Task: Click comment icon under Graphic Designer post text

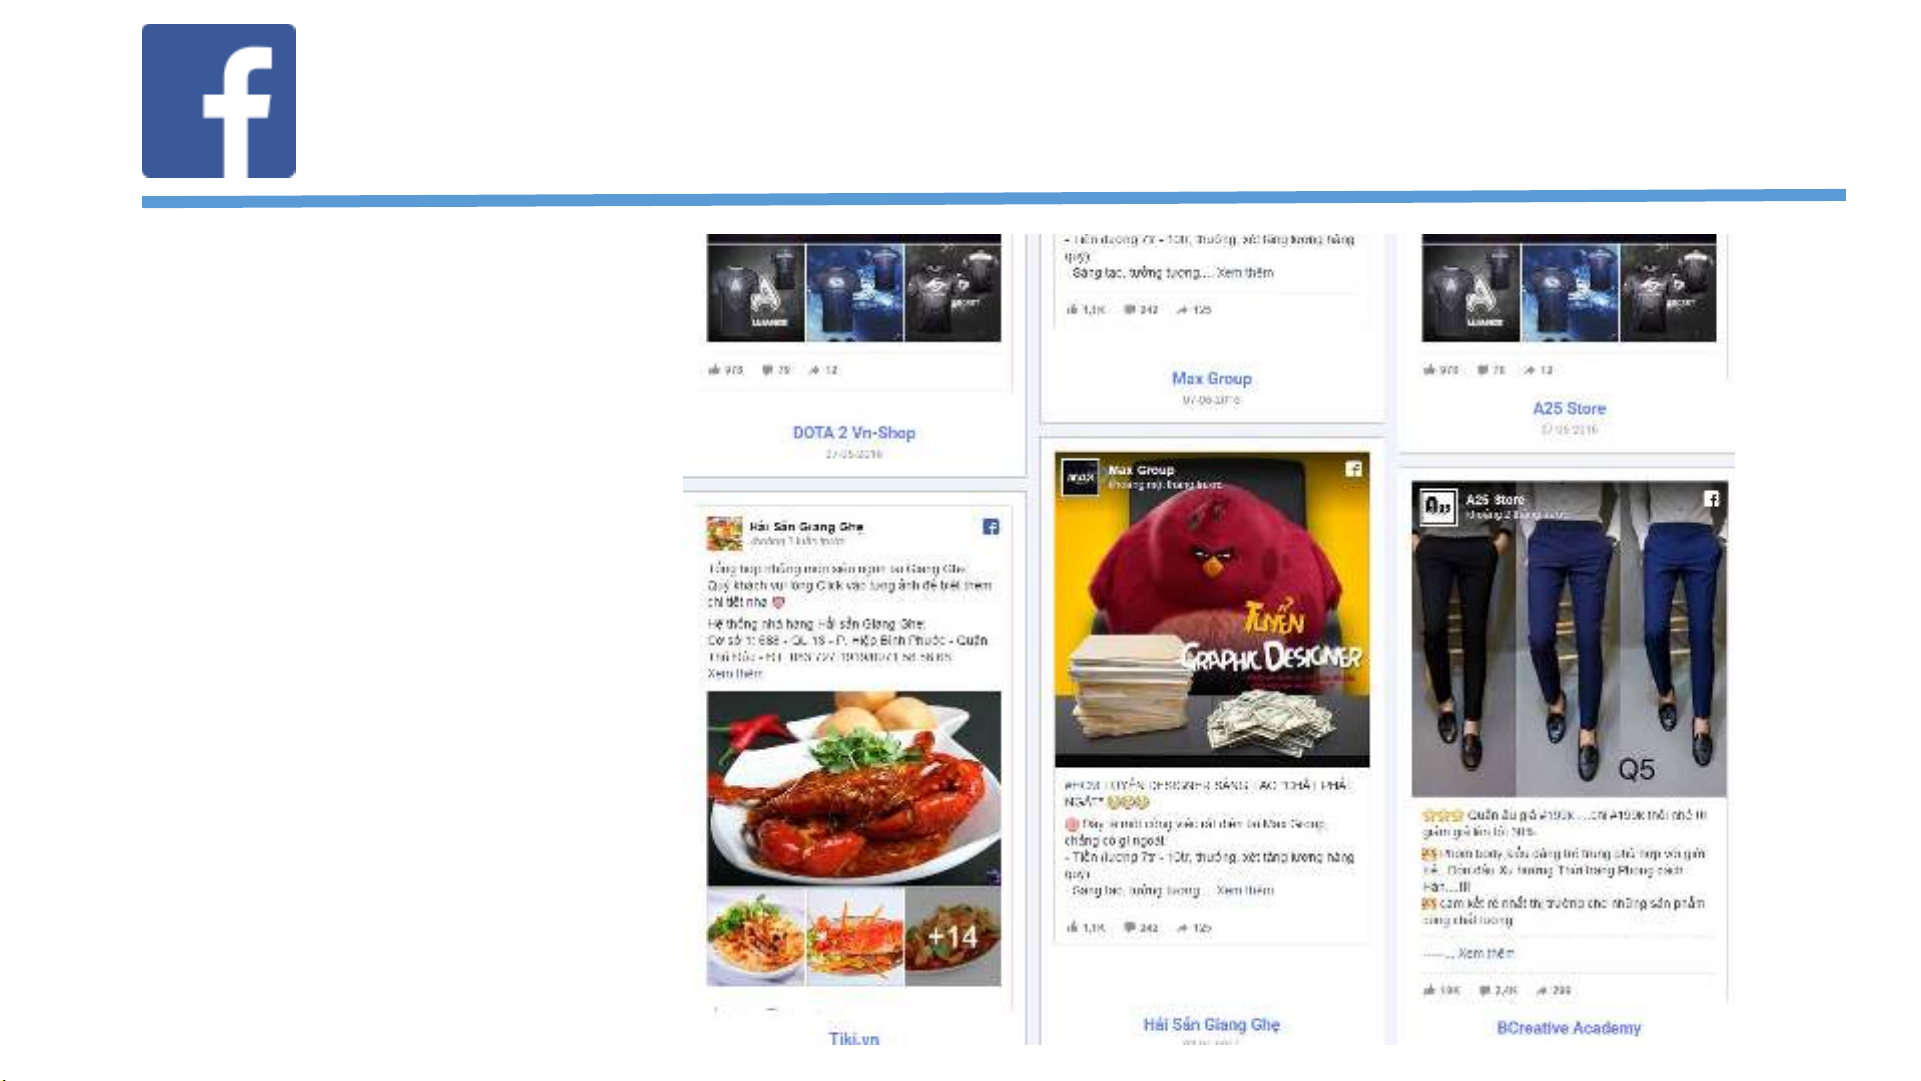Action: tap(1129, 928)
